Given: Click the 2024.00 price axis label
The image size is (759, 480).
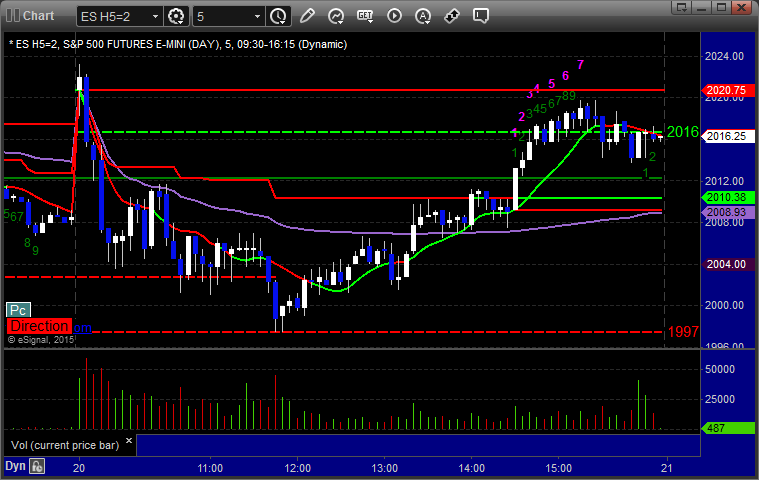Looking at the screenshot, I should coord(724,56).
